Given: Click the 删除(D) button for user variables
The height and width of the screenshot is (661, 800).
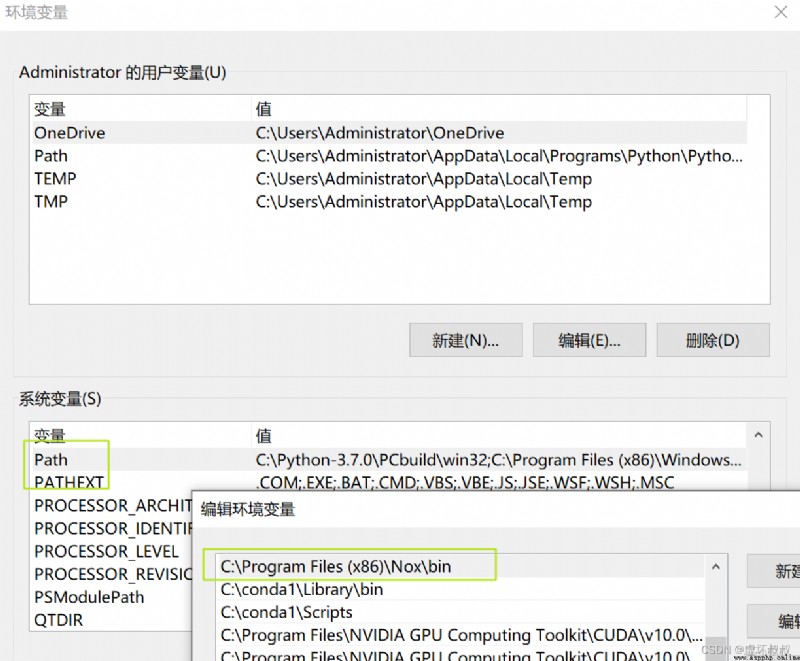Looking at the screenshot, I should [x=713, y=340].
